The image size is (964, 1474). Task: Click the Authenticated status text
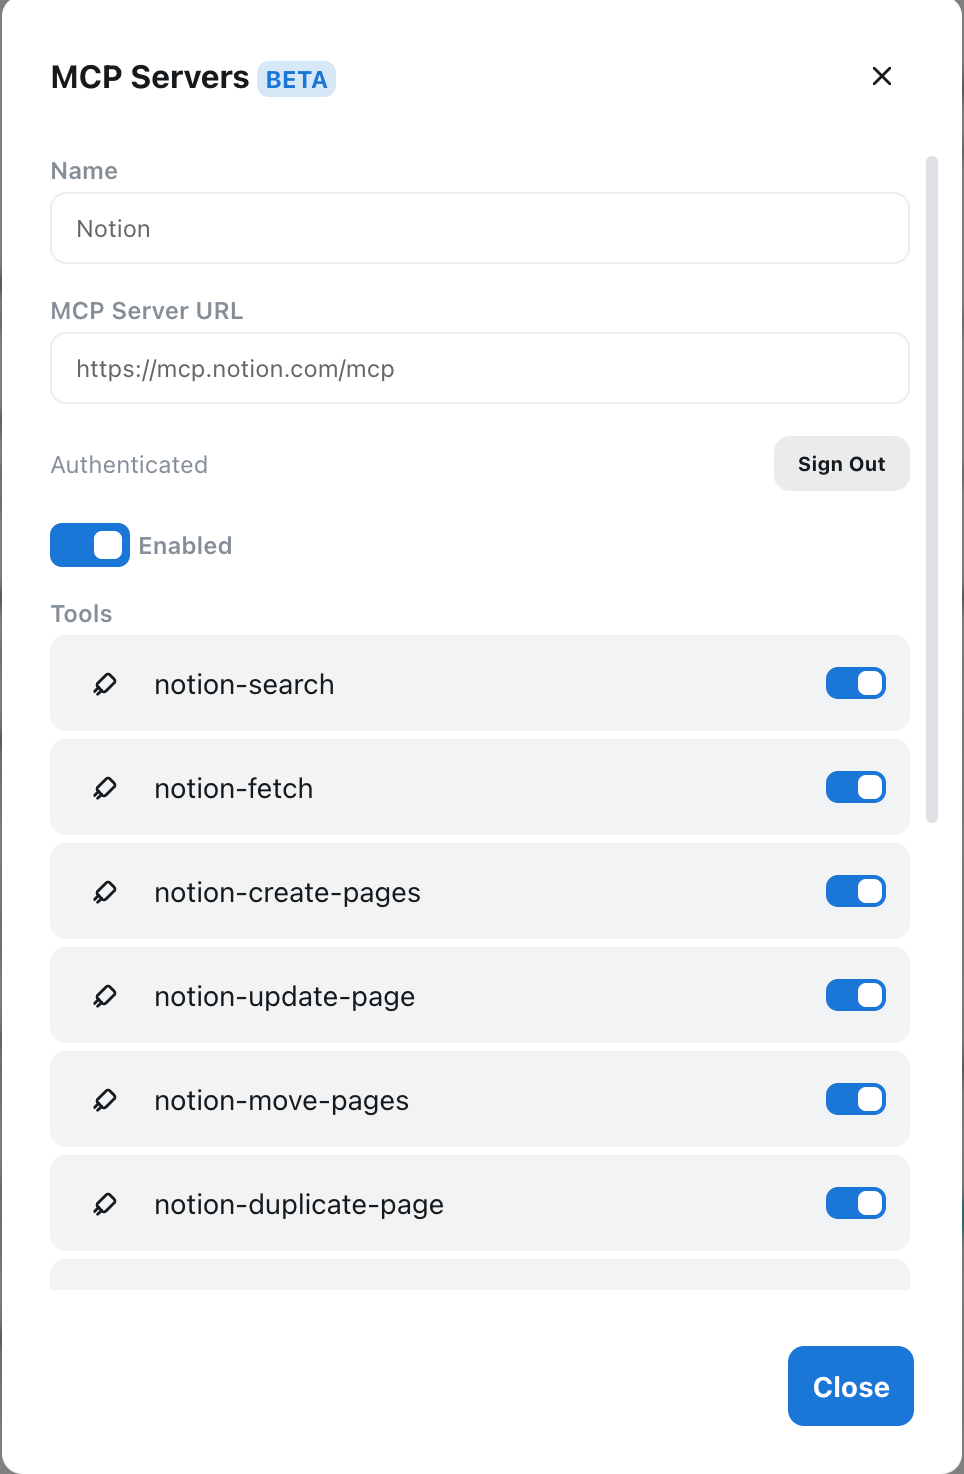pyautogui.click(x=129, y=465)
